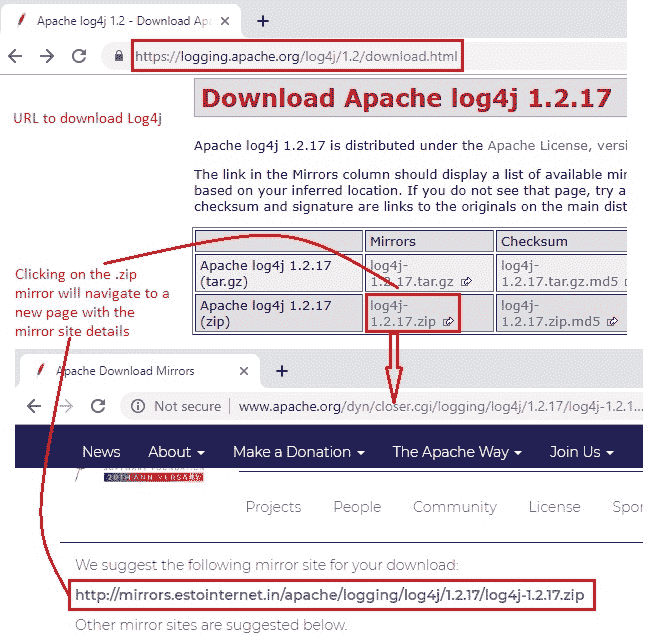Open the Community navigation link
This screenshot has width=657, height=634.
pyautogui.click(x=455, y=507)
